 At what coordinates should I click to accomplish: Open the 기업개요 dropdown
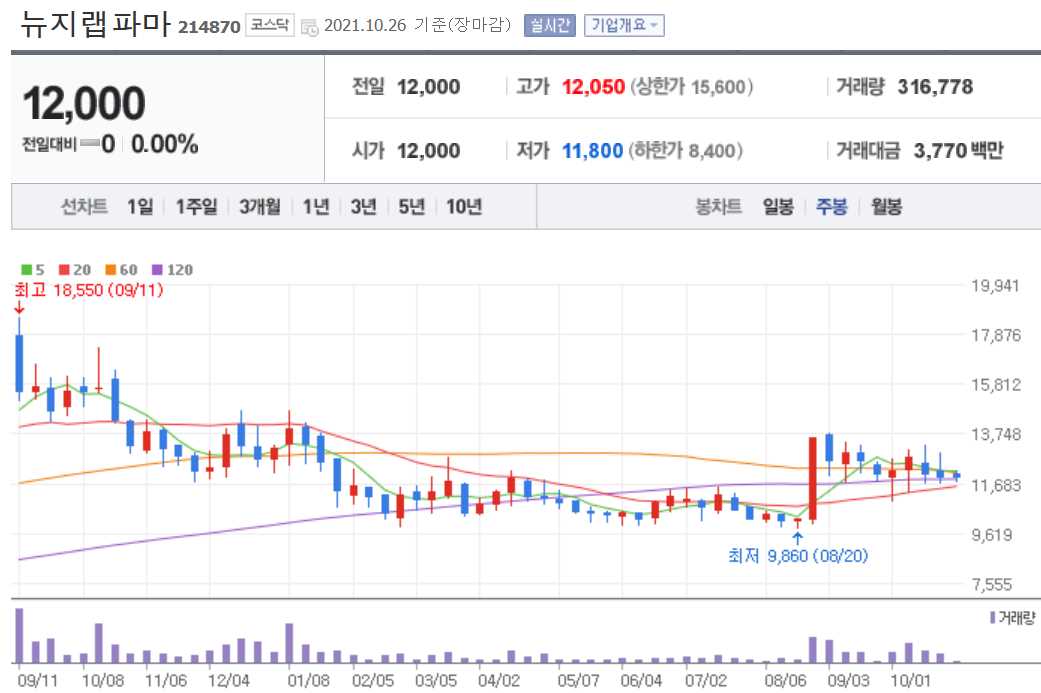[x=624, y=25]
